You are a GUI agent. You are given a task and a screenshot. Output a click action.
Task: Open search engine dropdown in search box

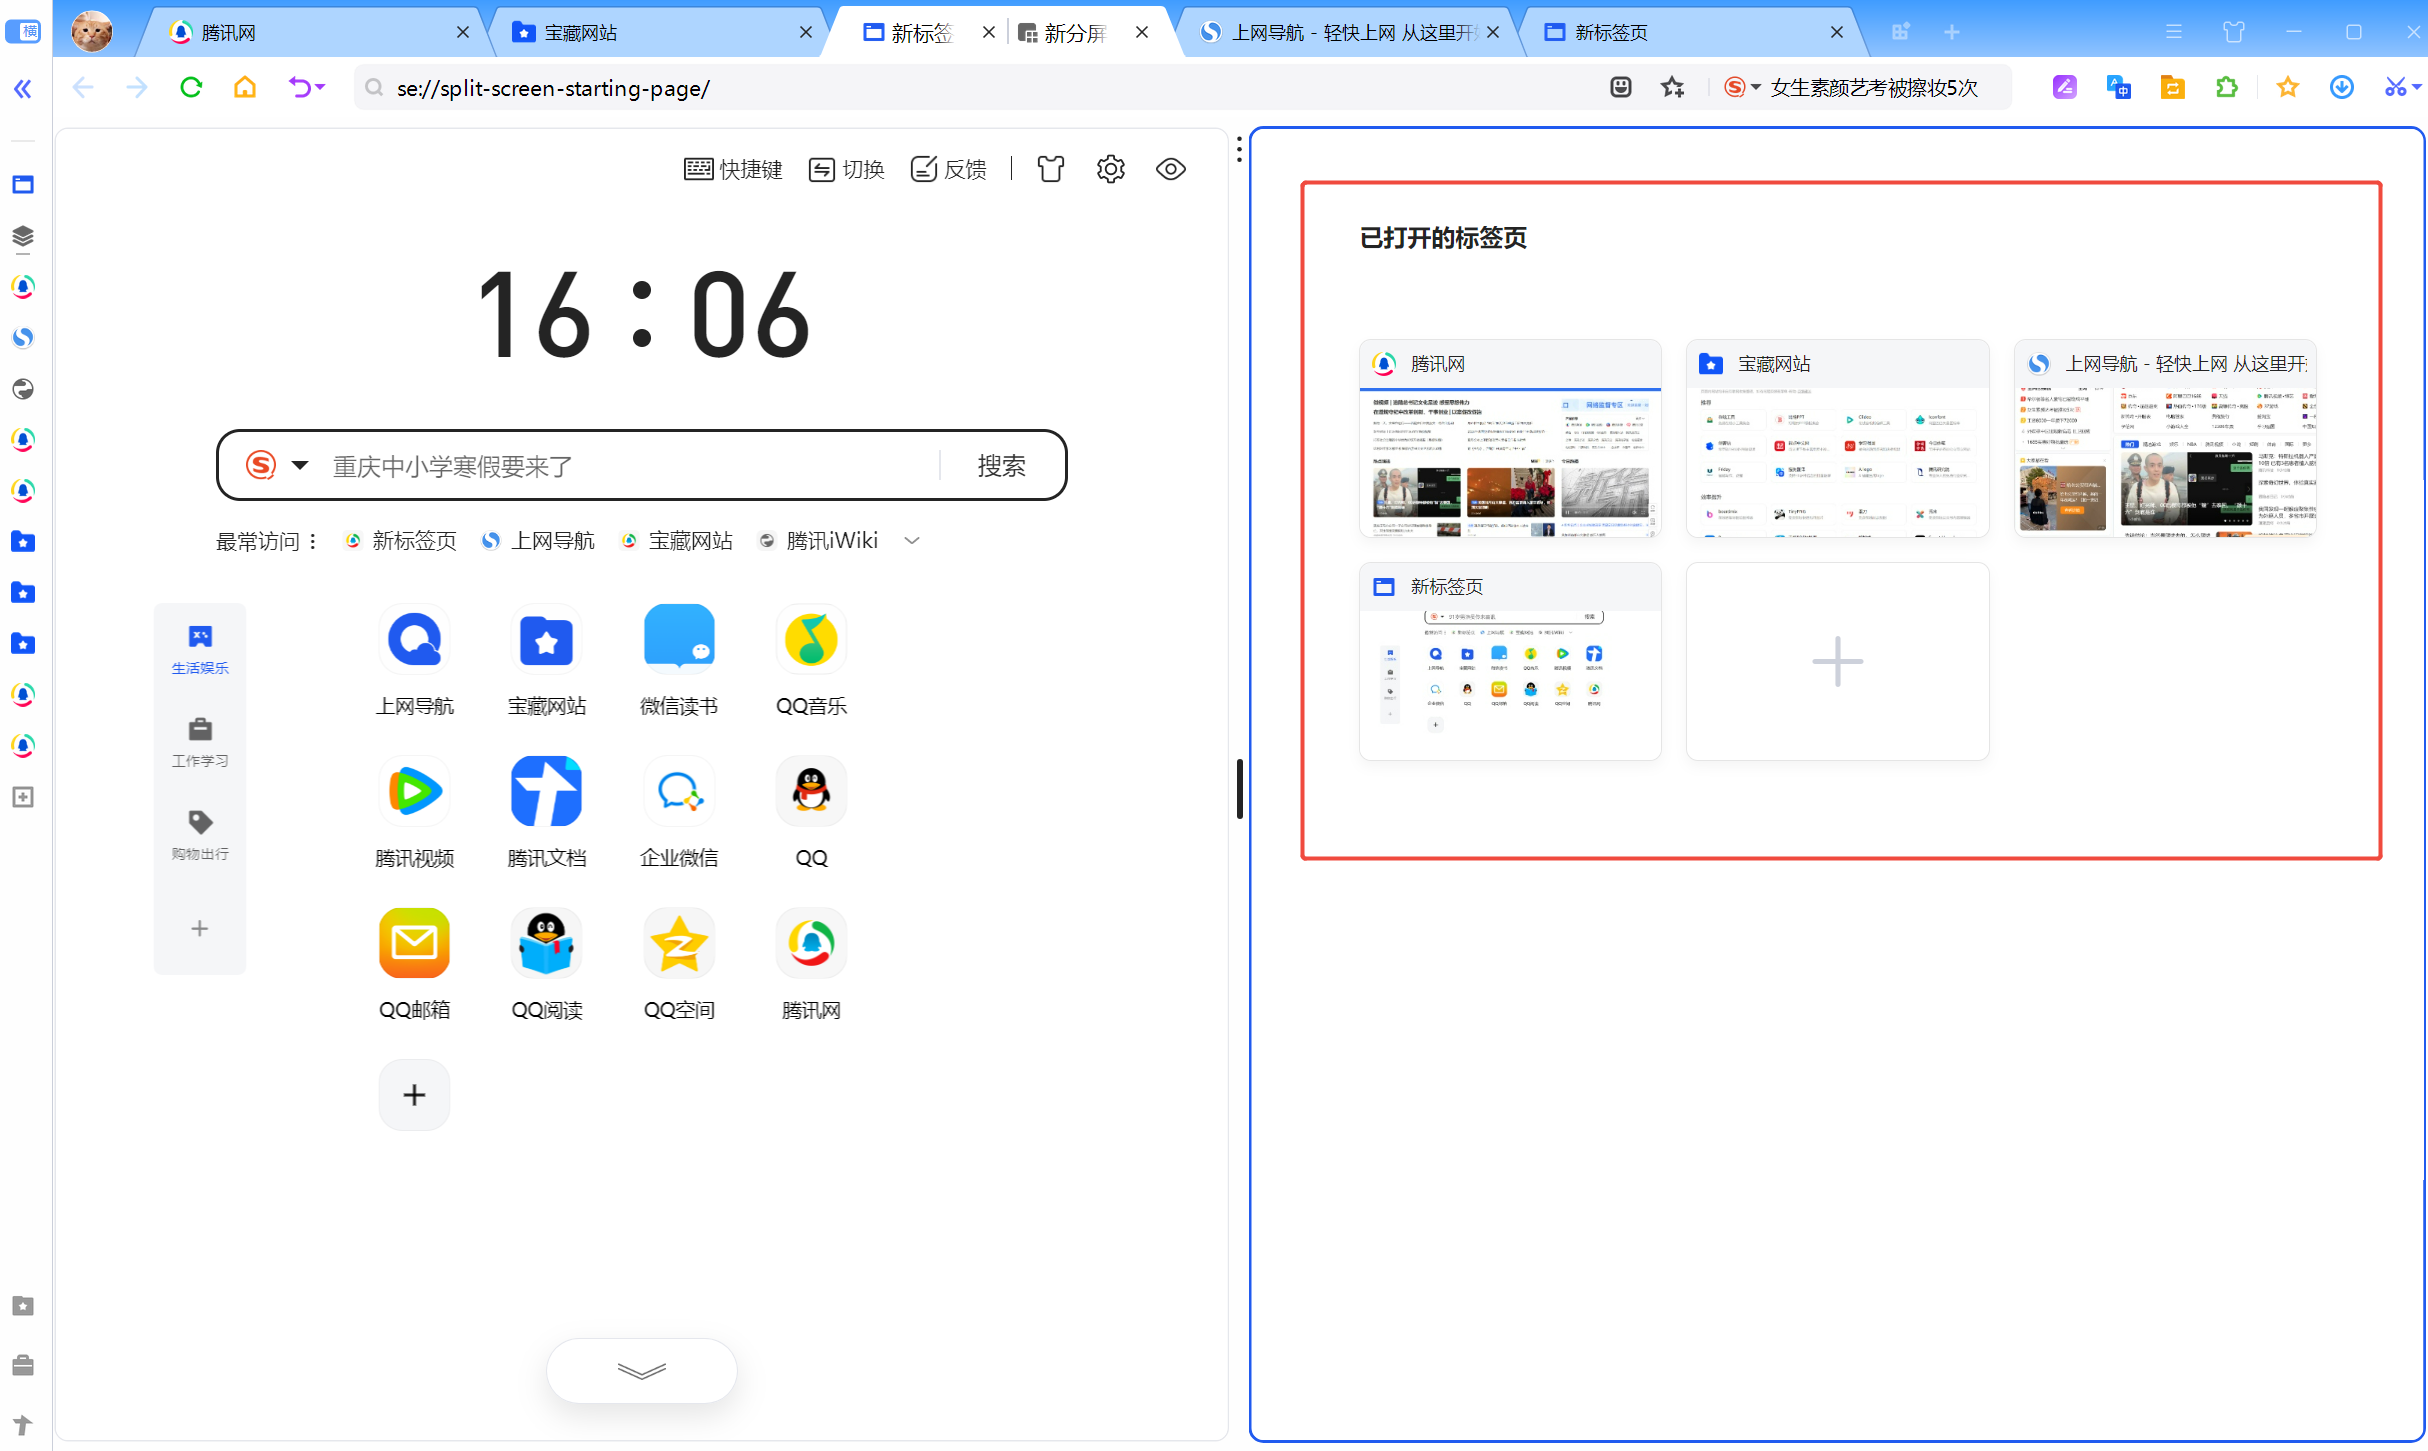tap(299, 465)
